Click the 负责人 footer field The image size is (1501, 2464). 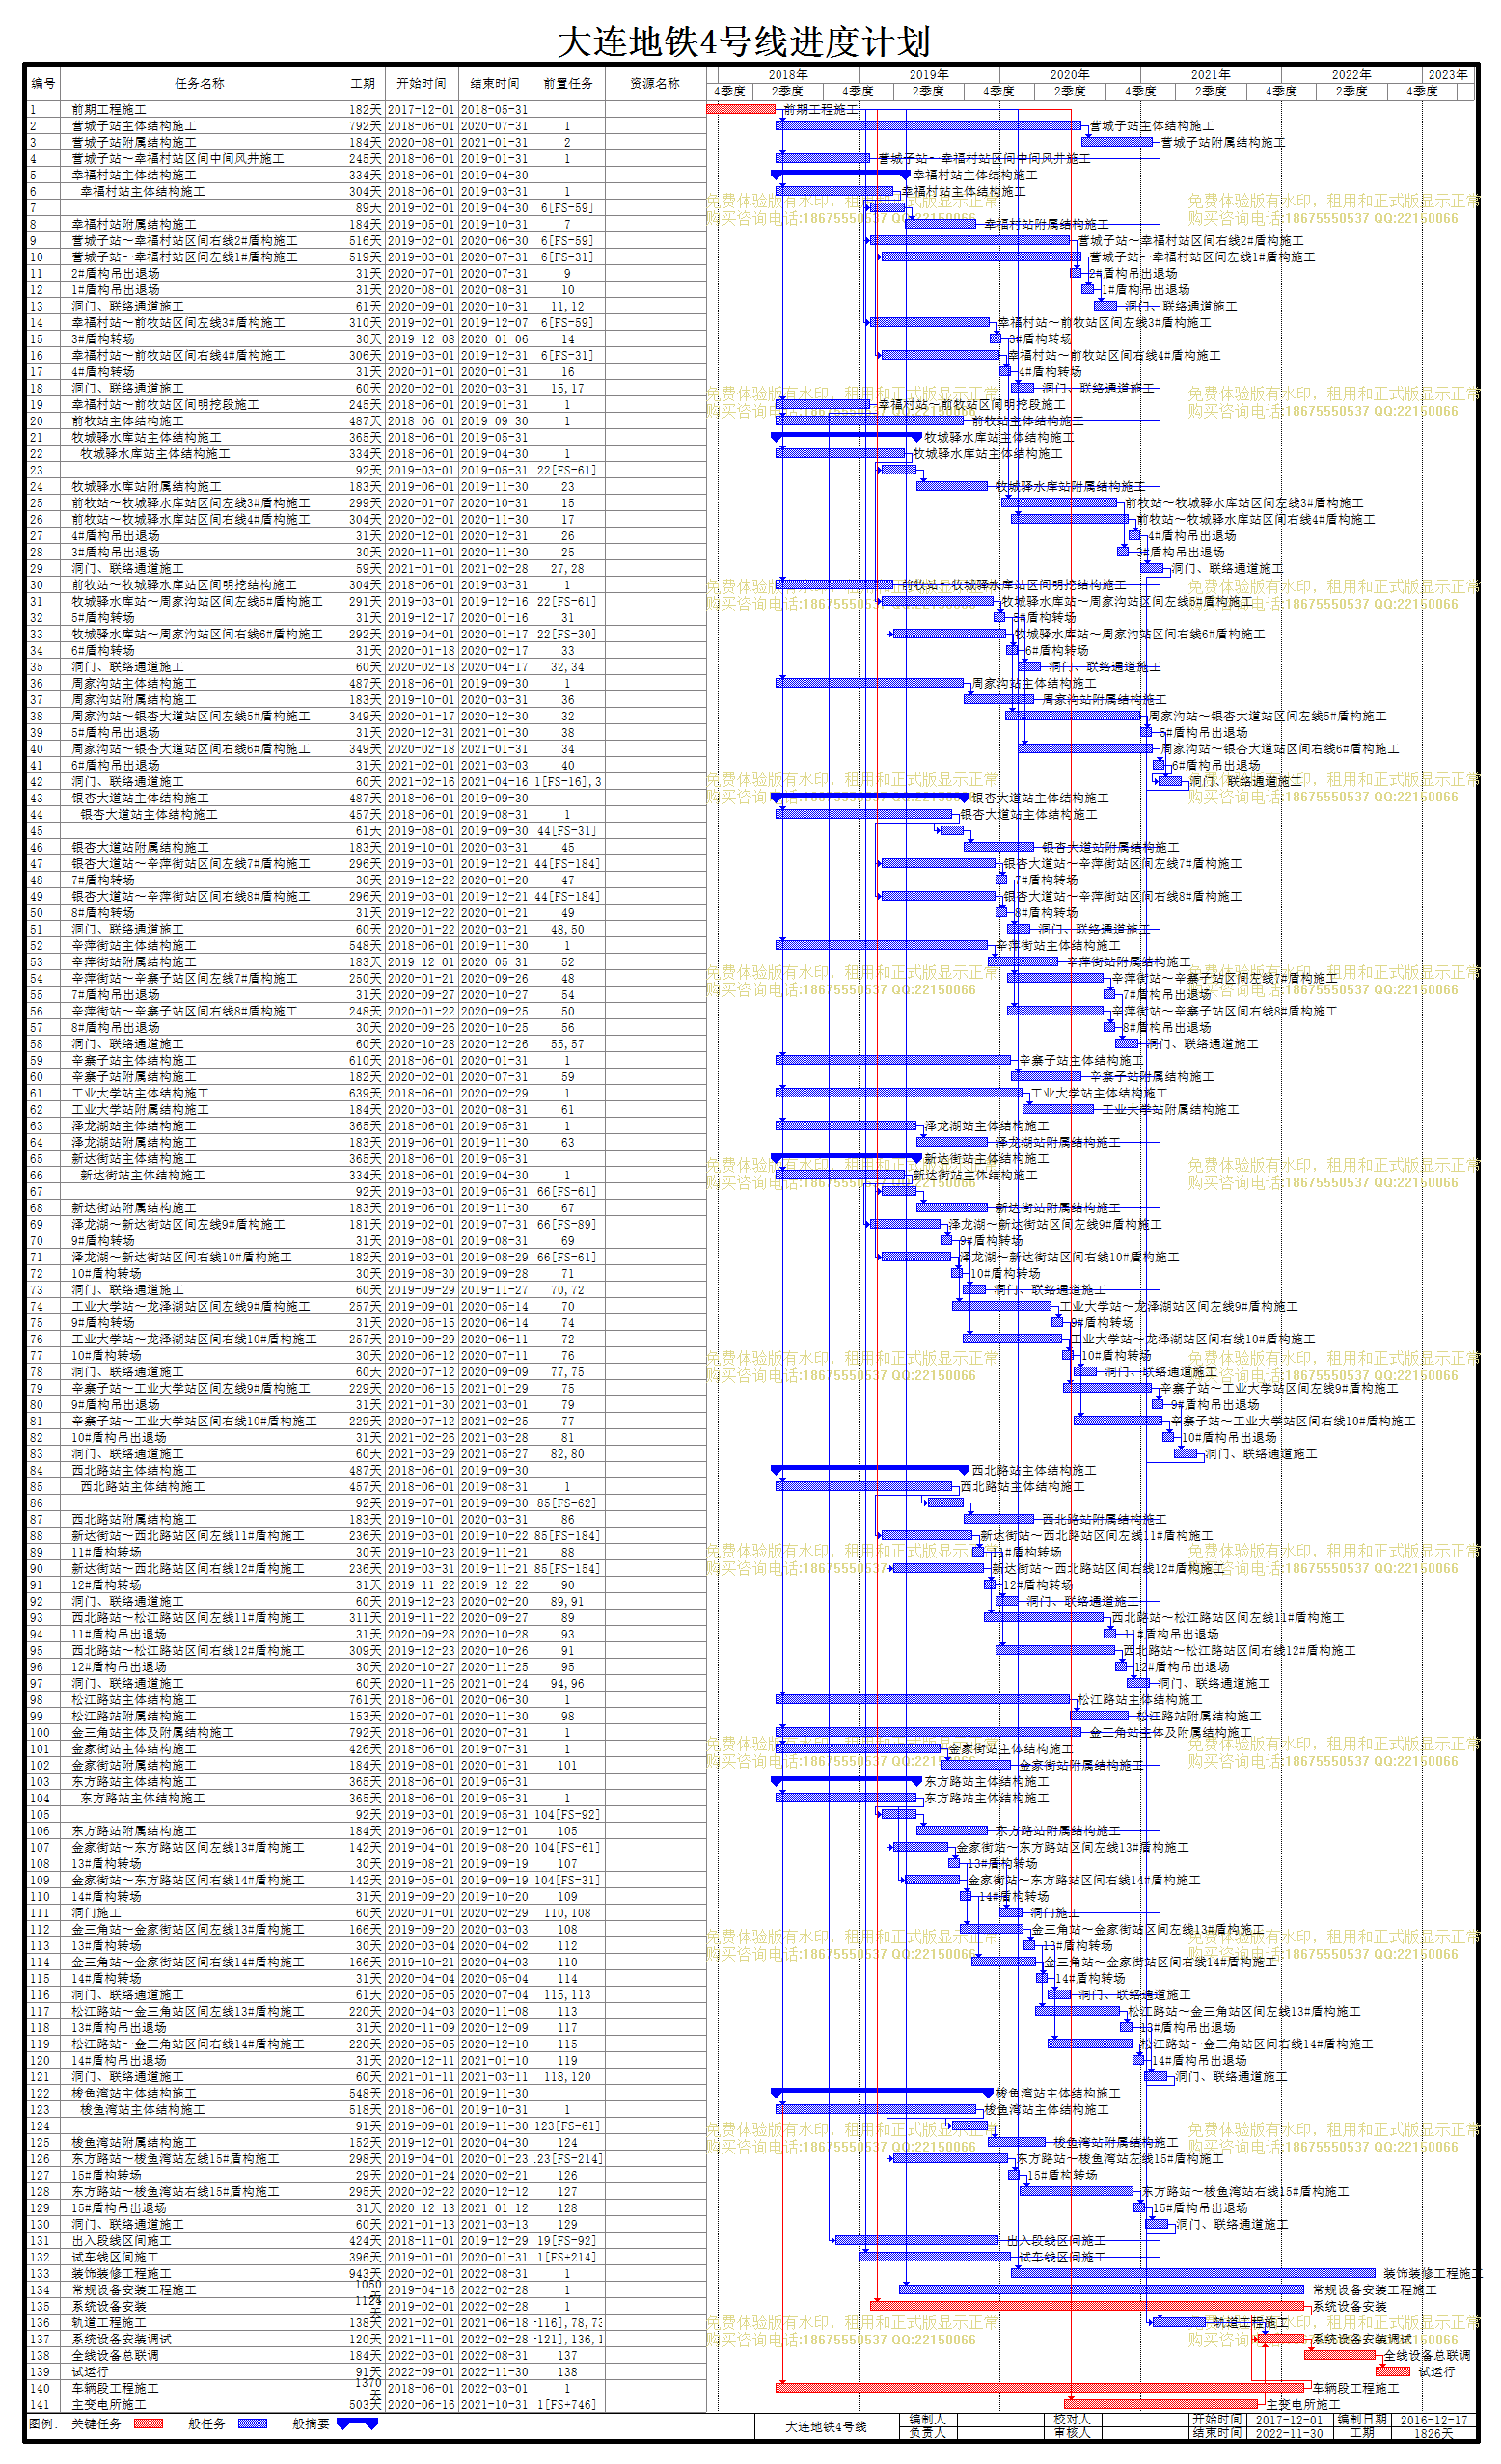(x=927, y=2432)
